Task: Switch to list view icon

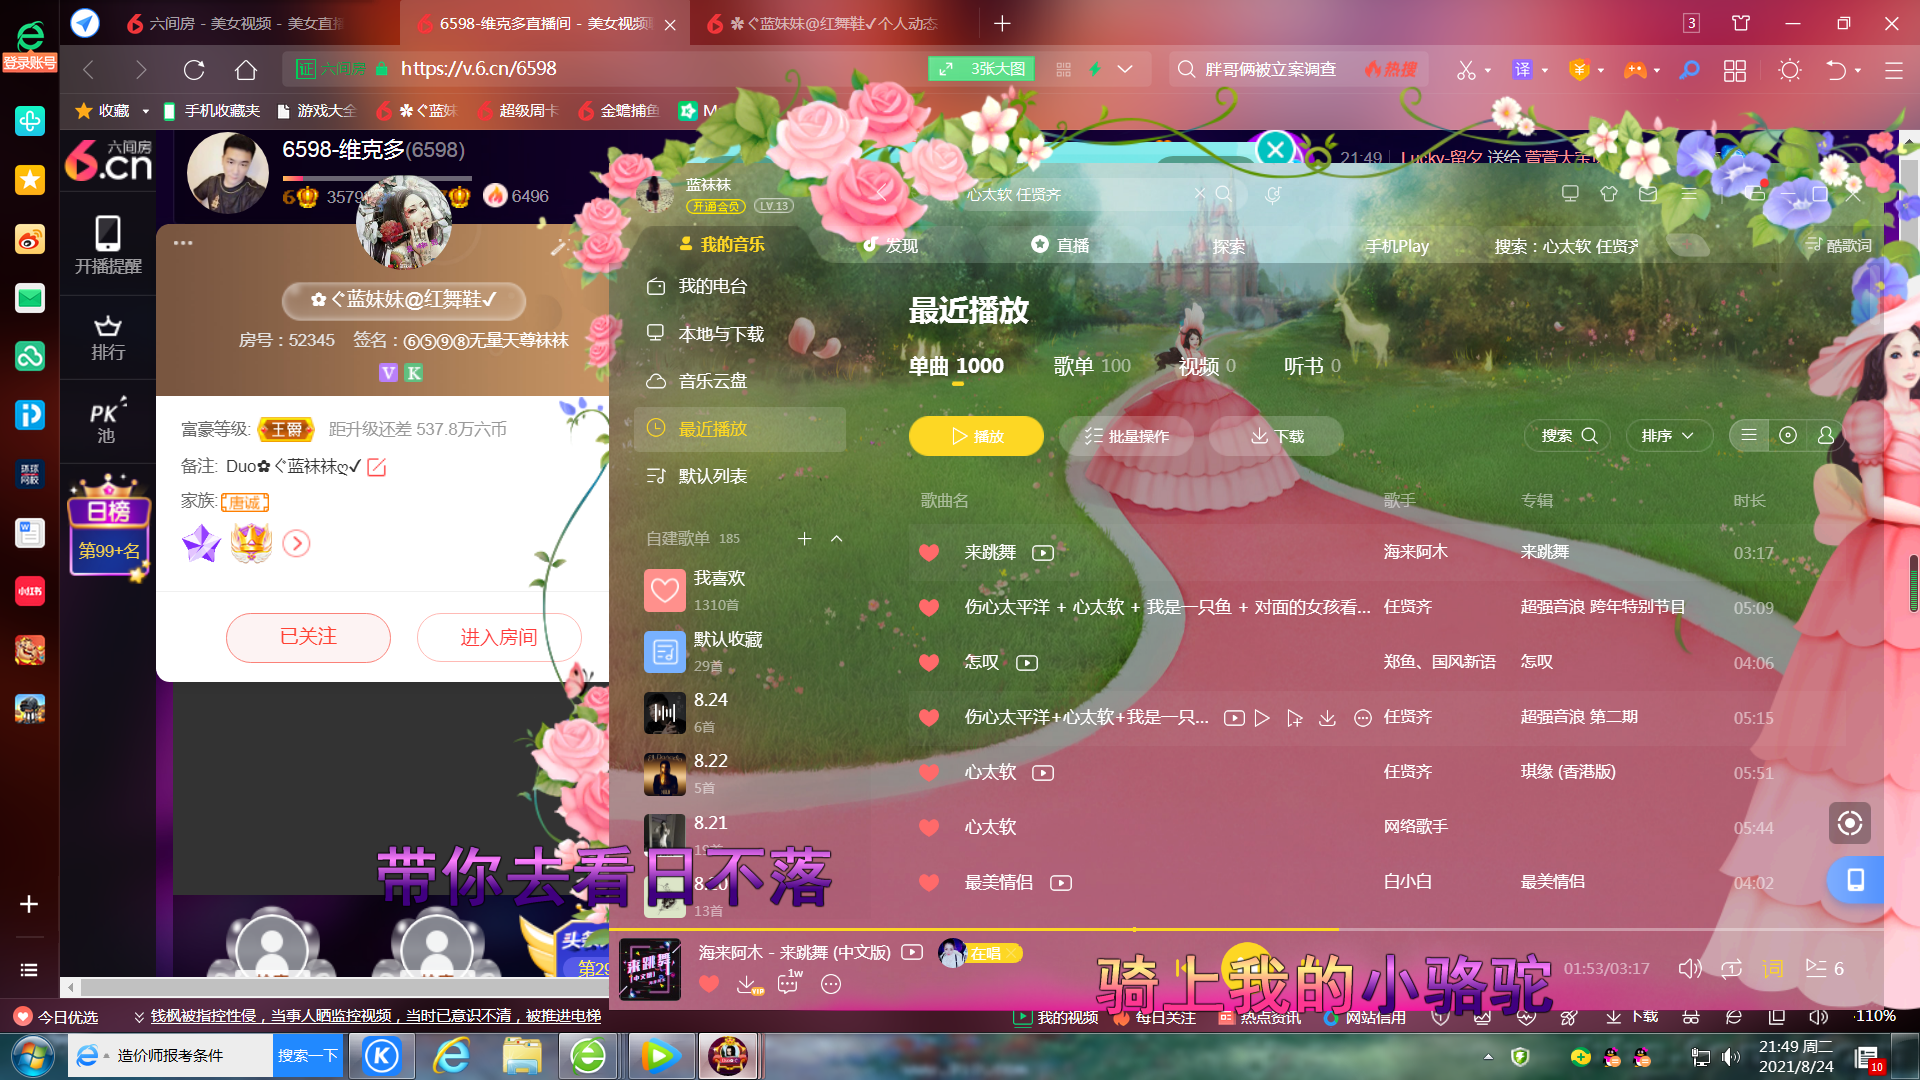Action: click(1749, 435)
